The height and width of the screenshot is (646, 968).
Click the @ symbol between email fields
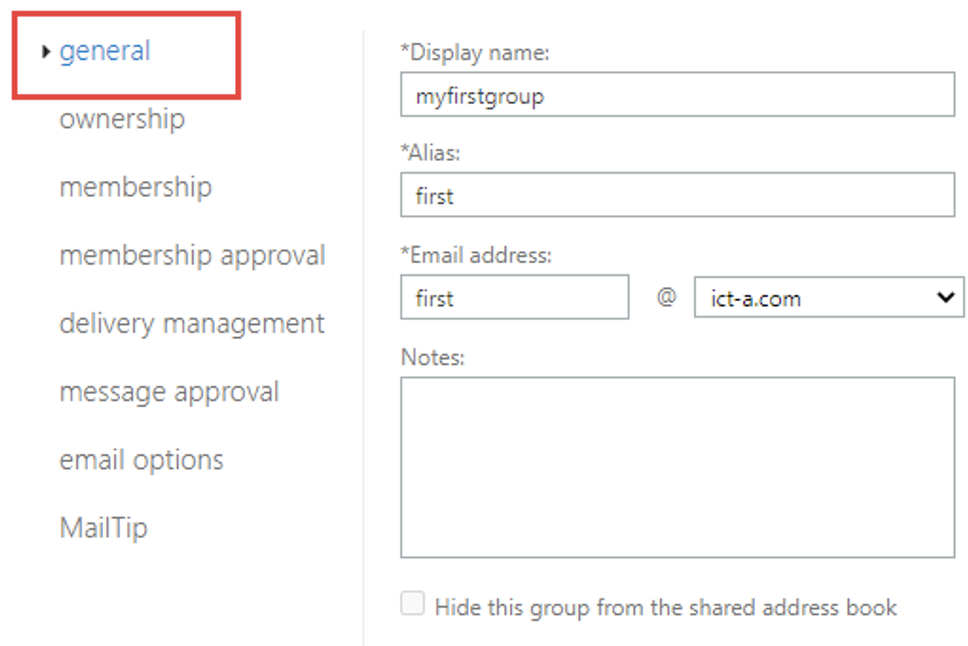(x=666, y=297)
